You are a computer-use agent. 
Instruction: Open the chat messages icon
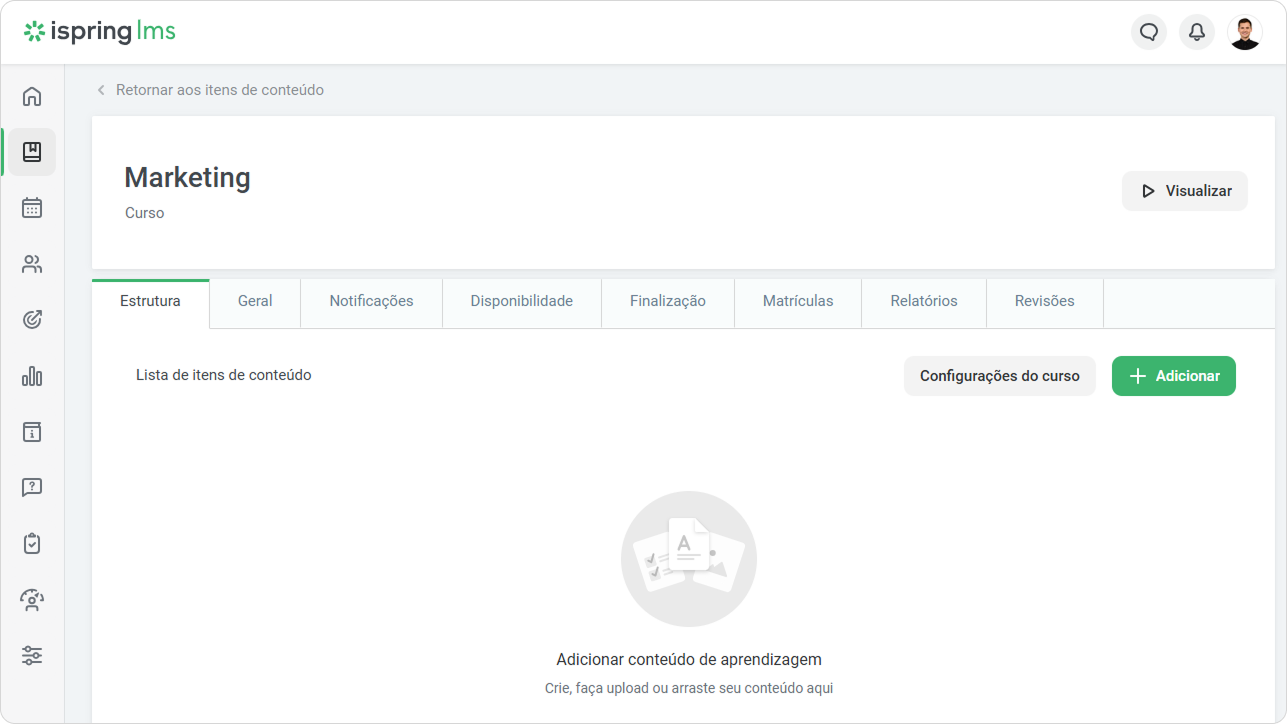(x=1149, y=32)
